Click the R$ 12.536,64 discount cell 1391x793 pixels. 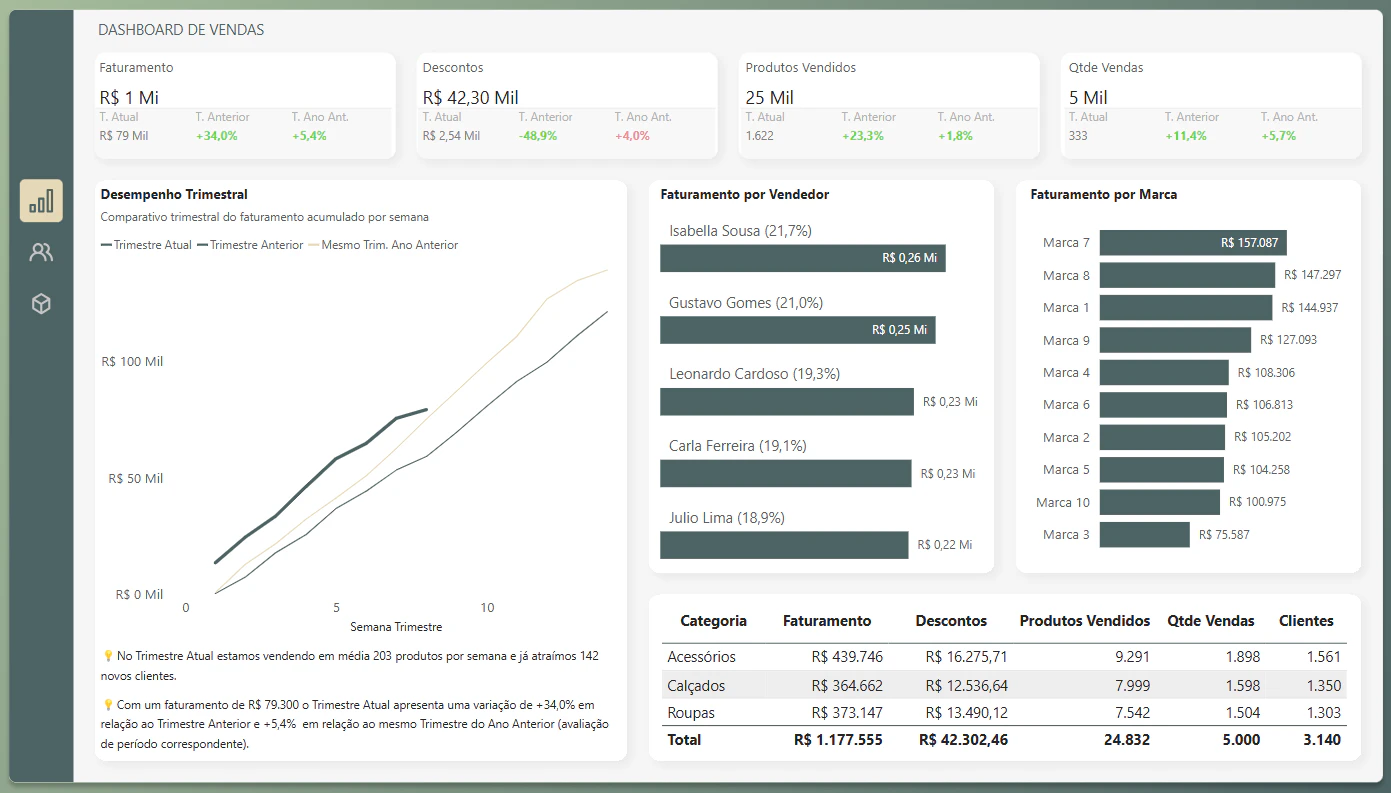pyautogui.click(x=966, y=685)
